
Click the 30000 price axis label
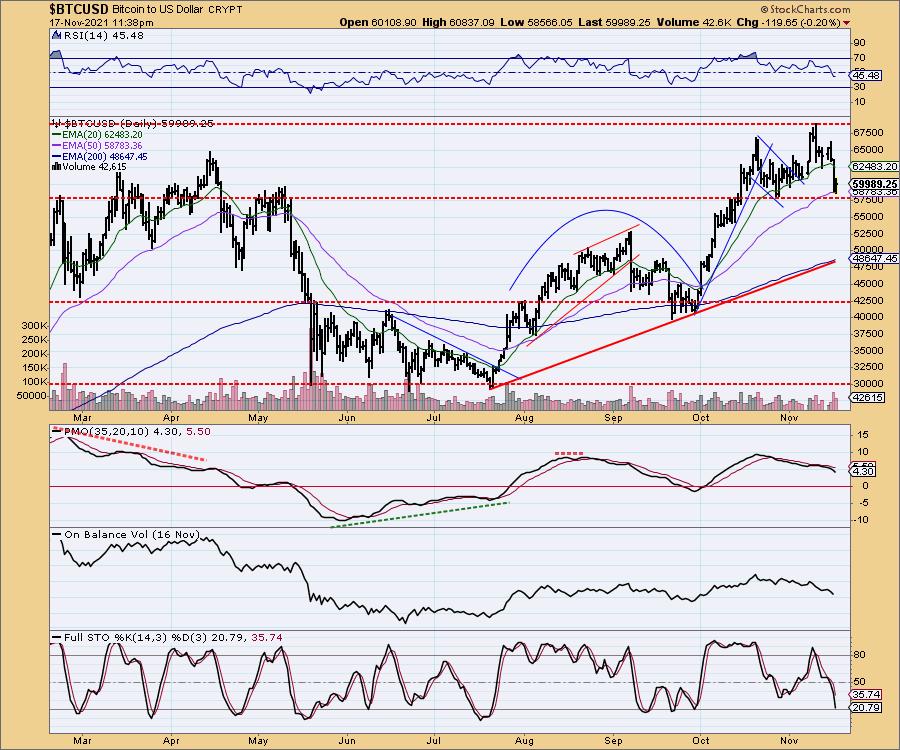tap(868, 383)
